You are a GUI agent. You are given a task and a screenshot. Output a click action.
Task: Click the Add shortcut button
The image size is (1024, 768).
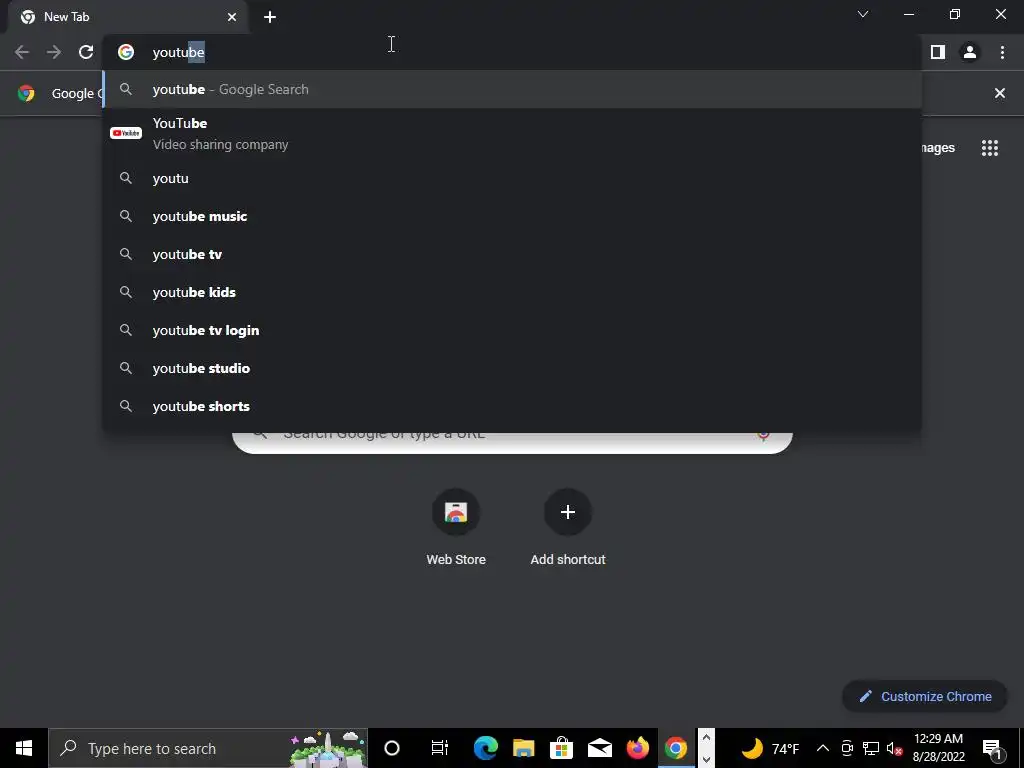(x=568, y=529)
